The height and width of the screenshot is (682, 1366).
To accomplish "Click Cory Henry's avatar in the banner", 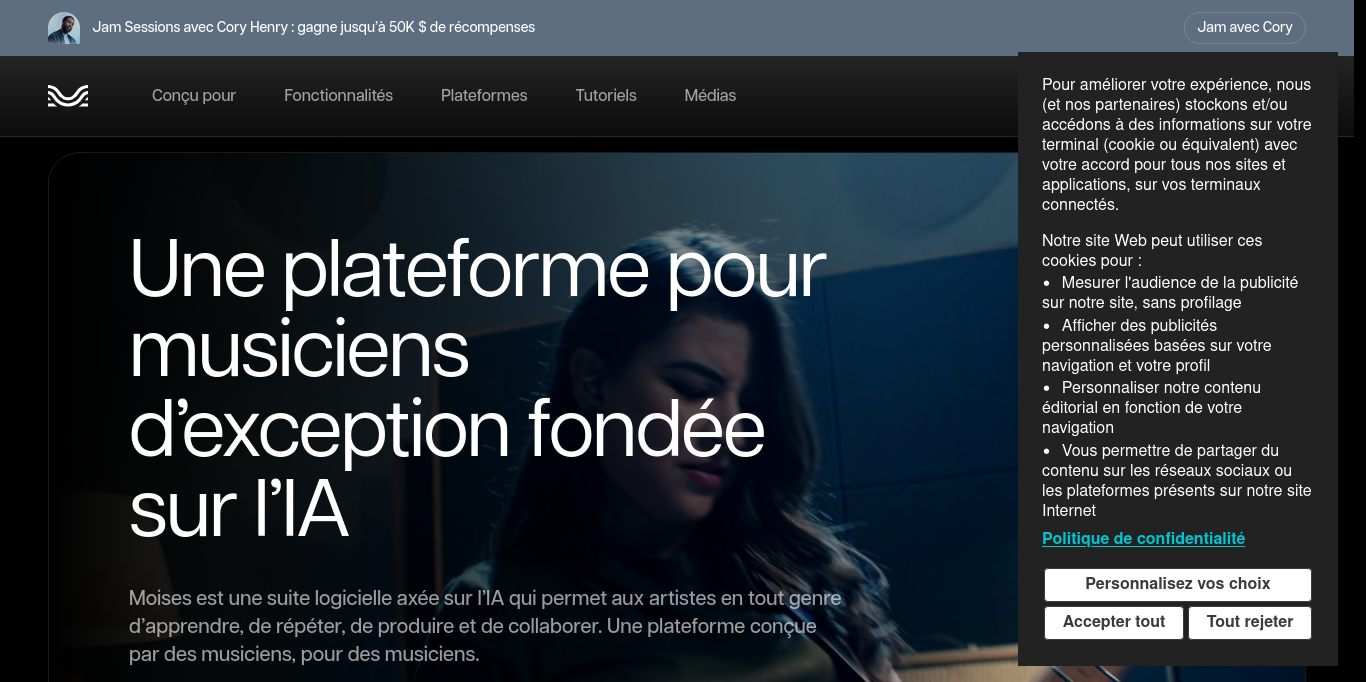I will click(64, 28).
